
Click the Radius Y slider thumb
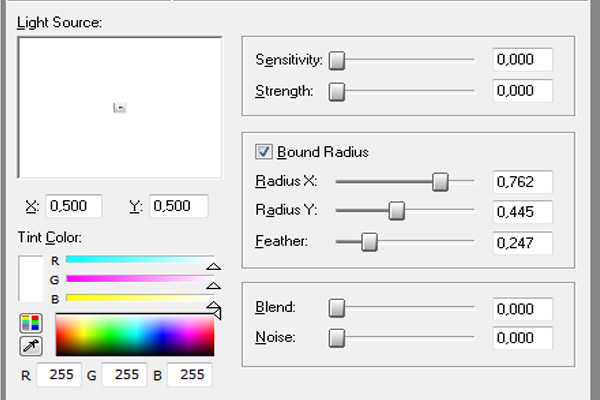tap(396, 211)
